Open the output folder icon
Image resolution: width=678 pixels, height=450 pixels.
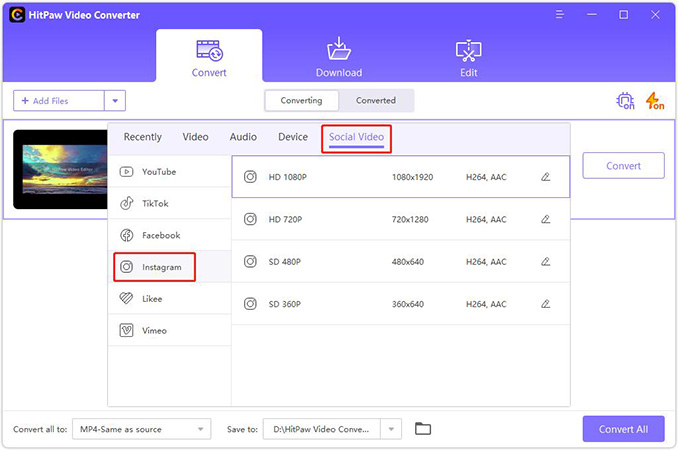click(423, 429)
